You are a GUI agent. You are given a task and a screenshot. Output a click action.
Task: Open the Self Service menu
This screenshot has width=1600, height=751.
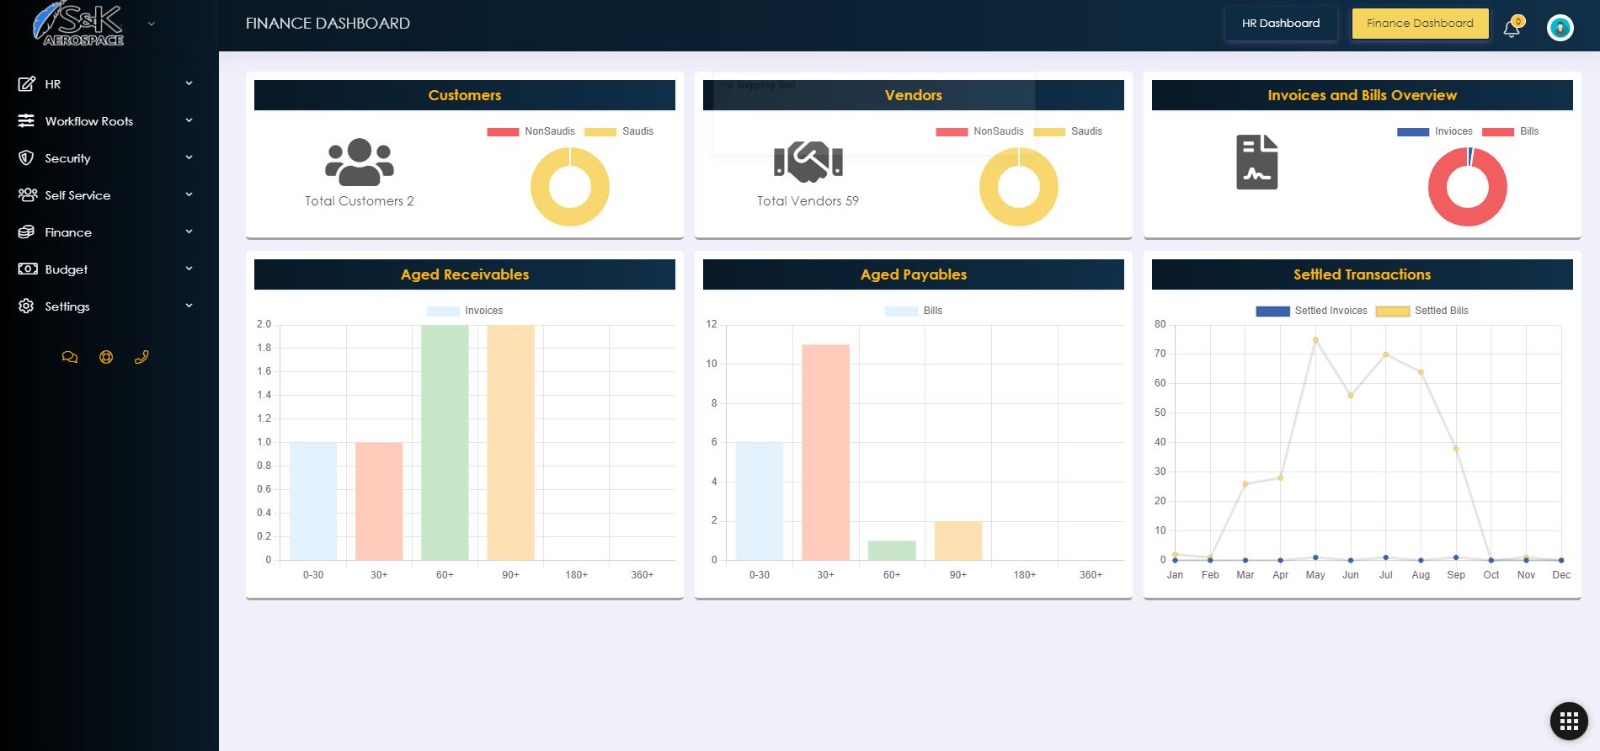(105, 195)
